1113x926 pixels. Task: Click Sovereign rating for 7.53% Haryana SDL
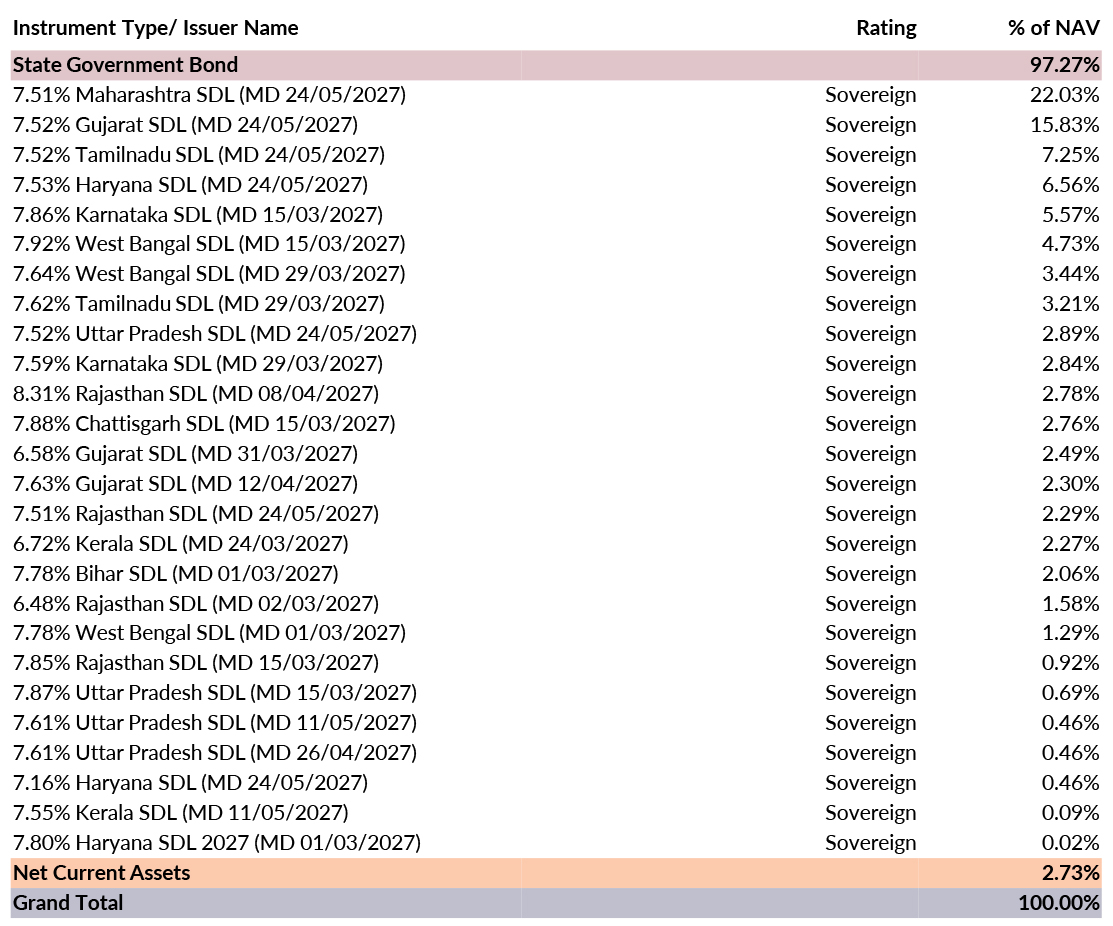coord(870,185)
